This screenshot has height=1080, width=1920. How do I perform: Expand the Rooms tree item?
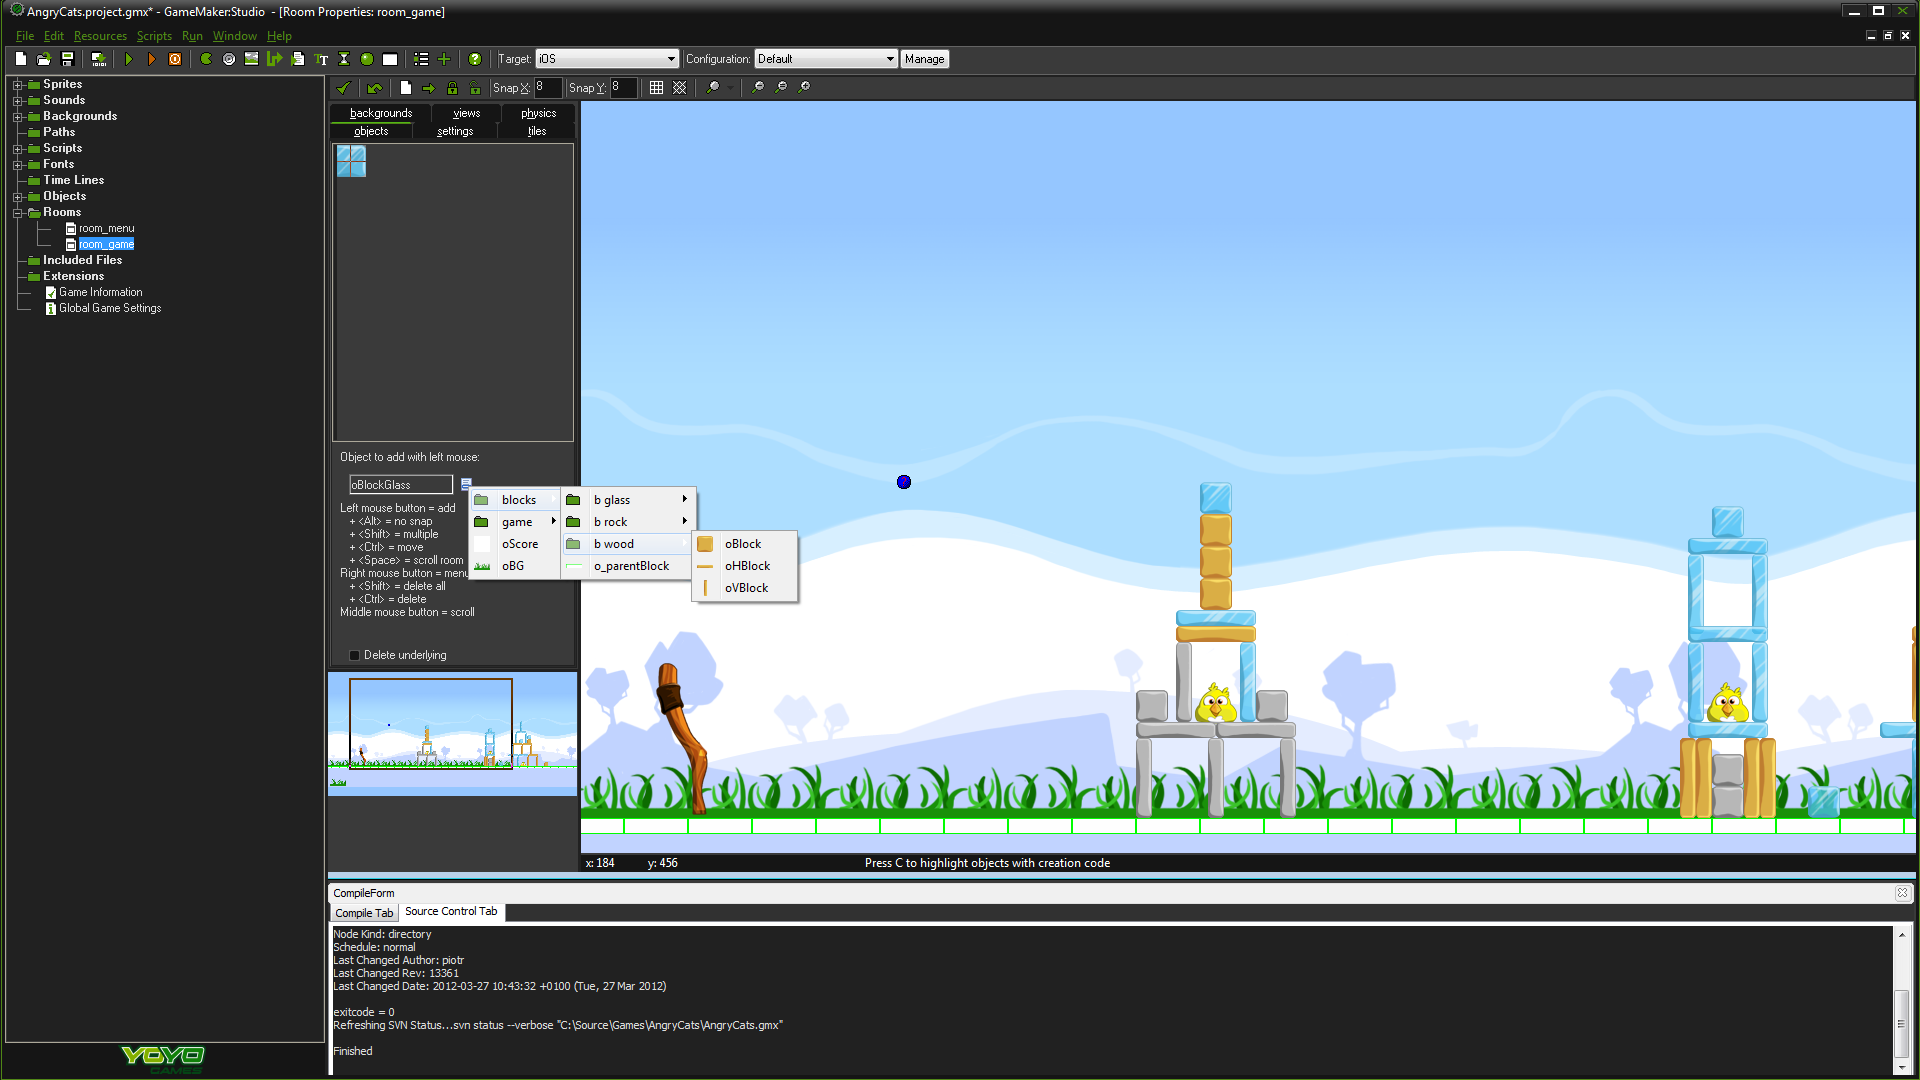(15, 211)
